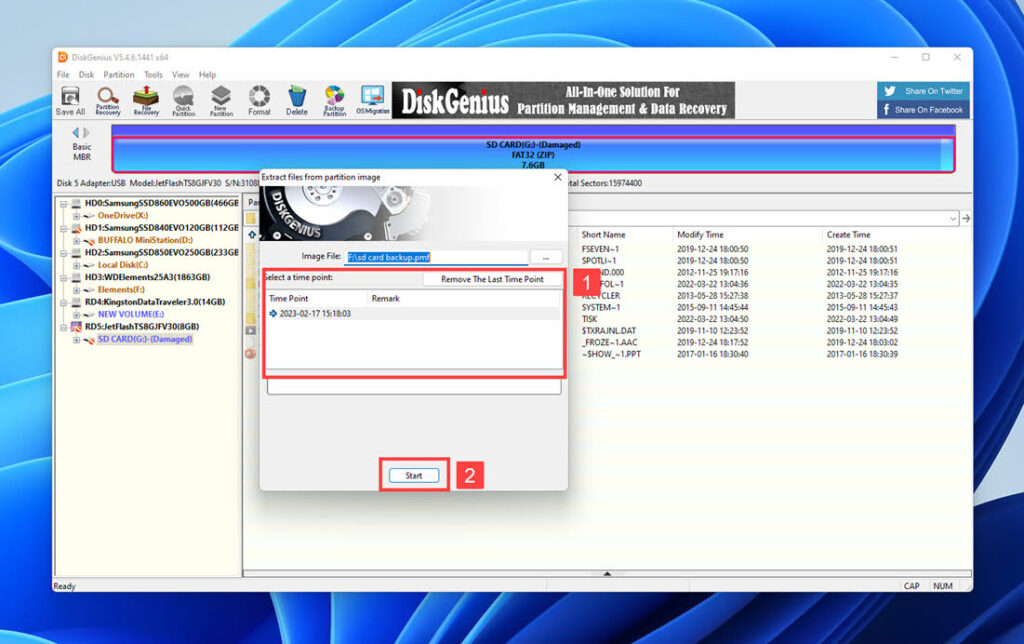Image resolution: width=1024 pixels, height=644 pixels.
Task: Click the Start button
Action: pyautogui.click(x=413, y=475)
